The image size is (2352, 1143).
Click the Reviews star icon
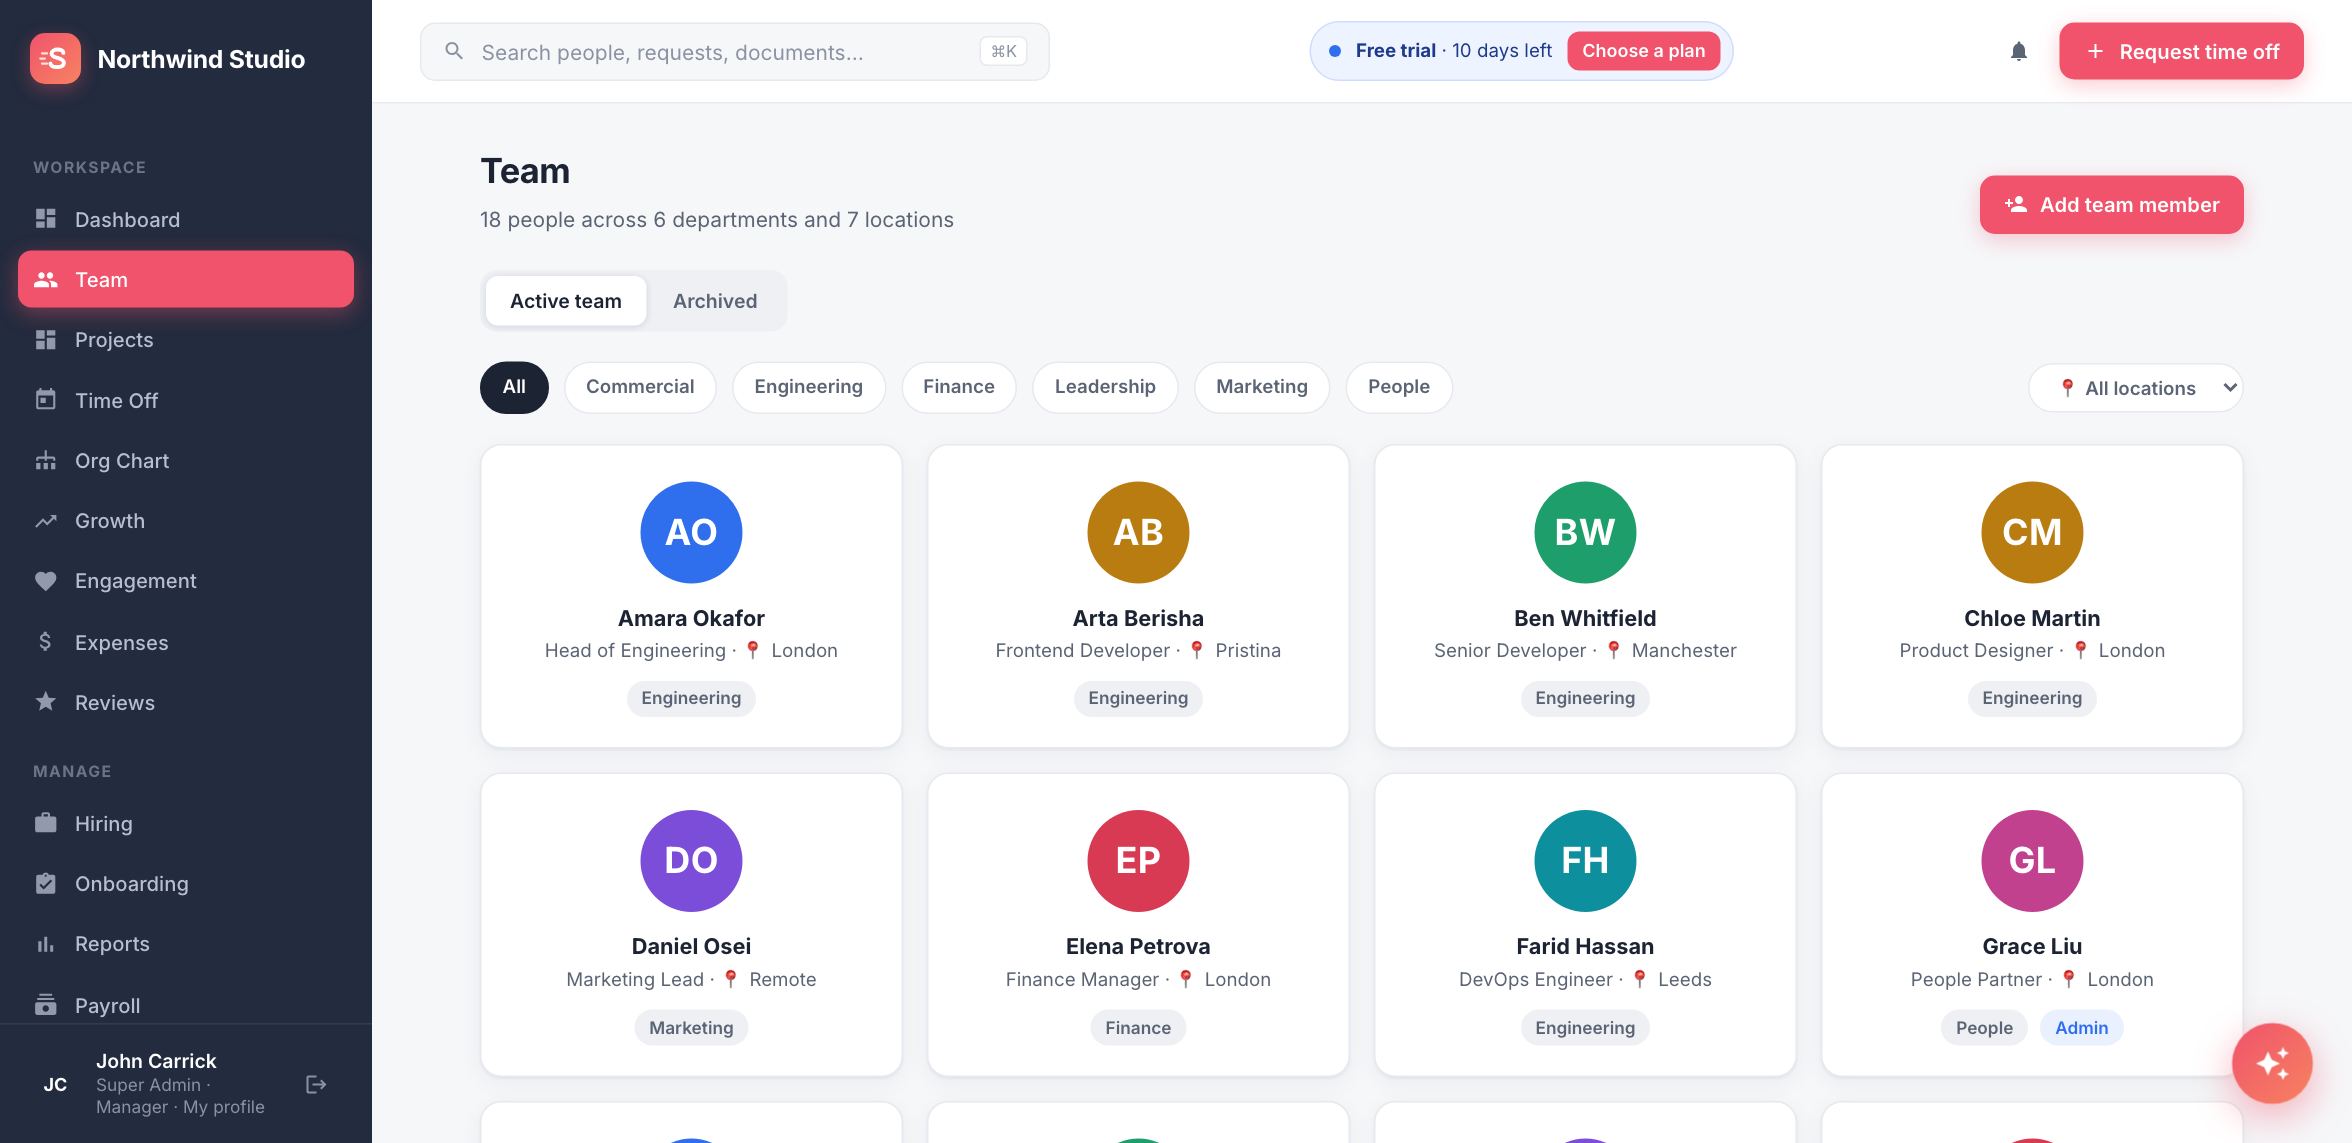point(46,702)
